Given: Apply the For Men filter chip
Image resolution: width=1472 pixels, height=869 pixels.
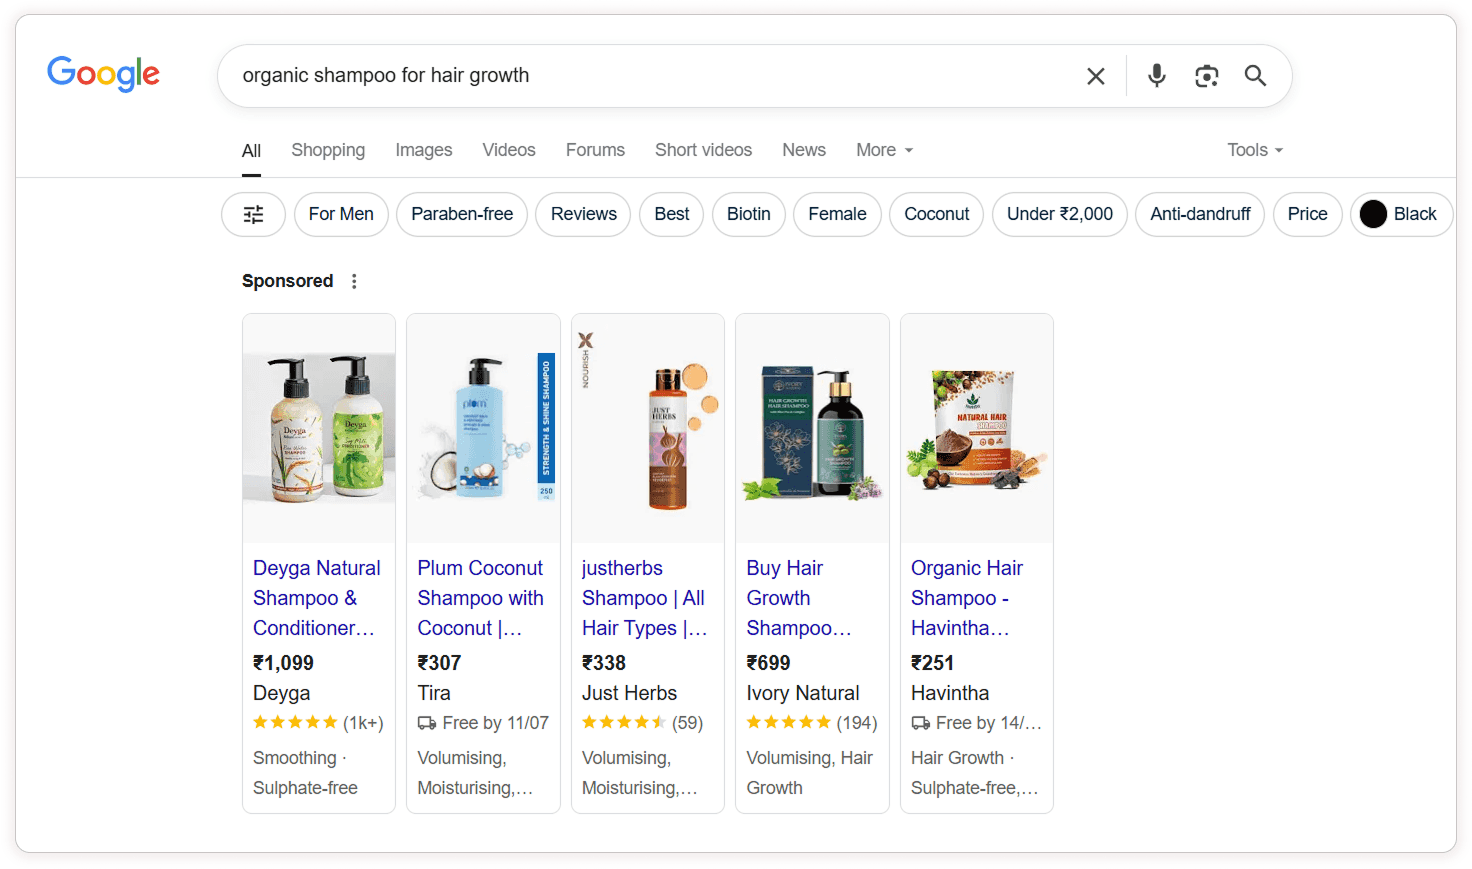Looking at the screenshot, I should tap(341, 214).
